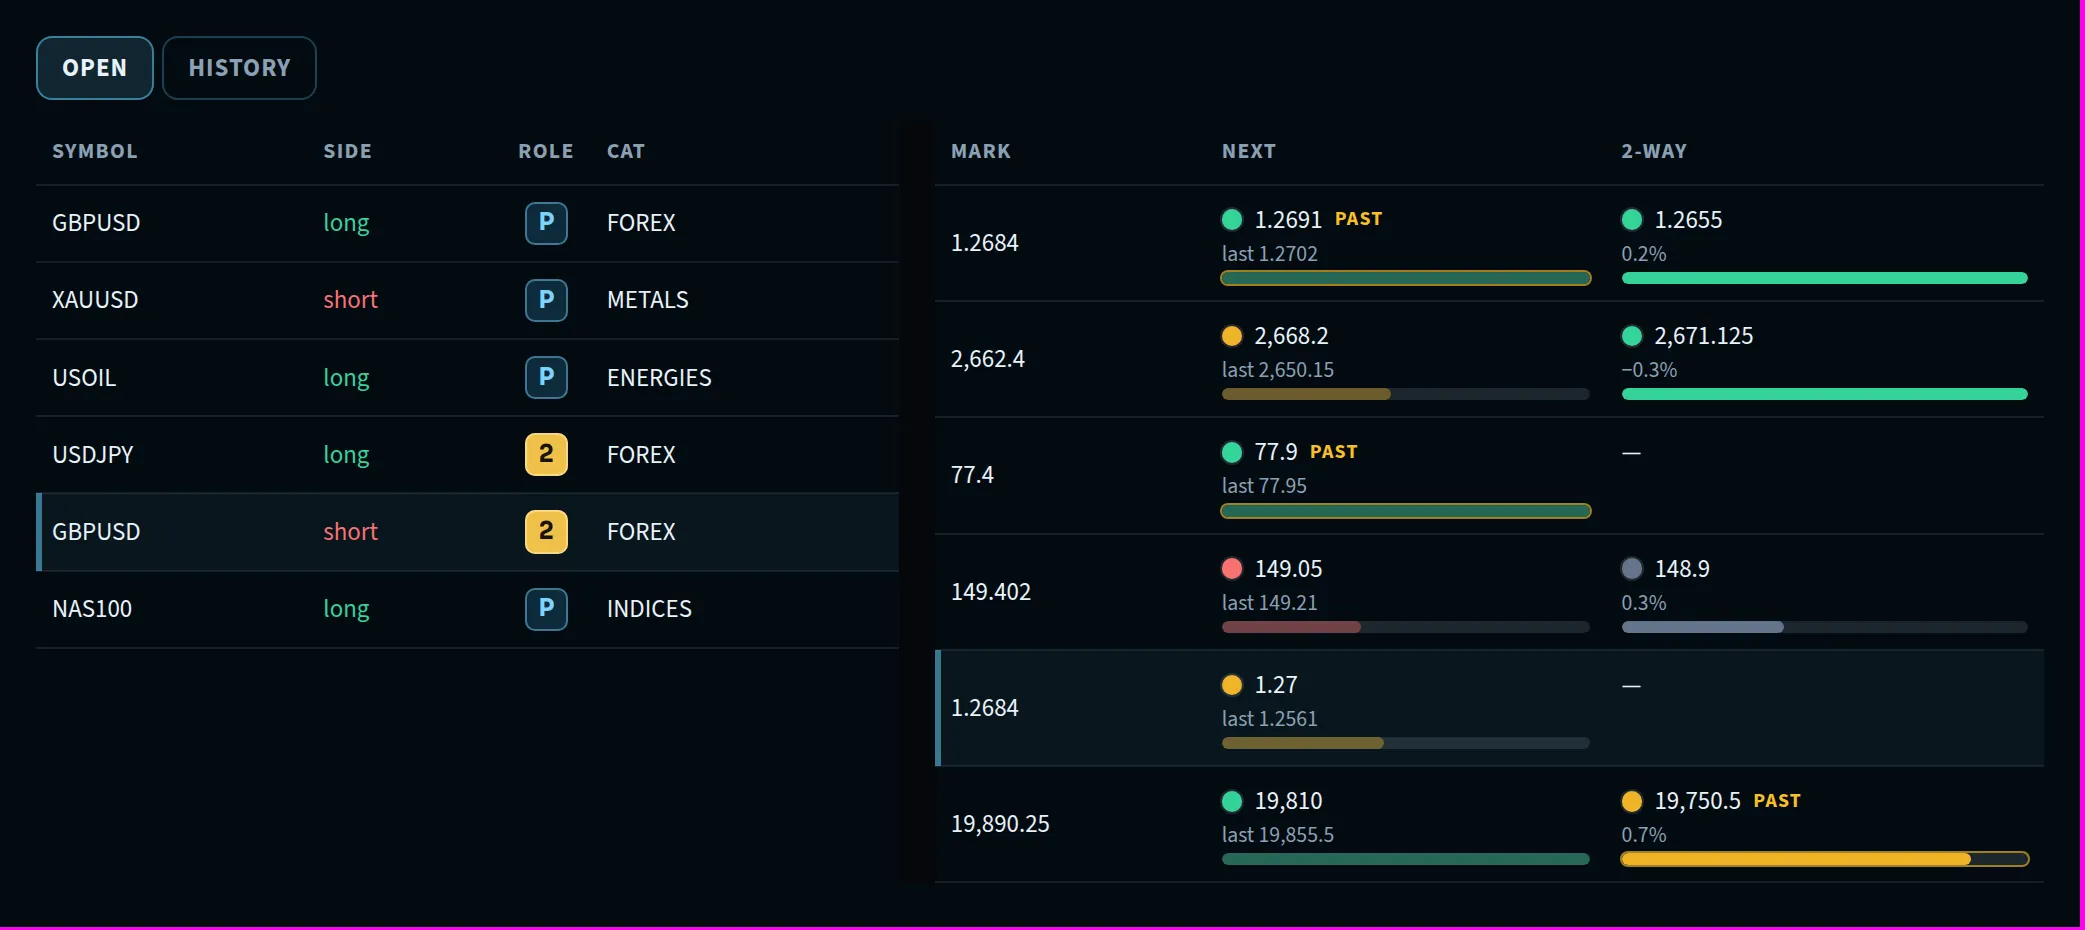
Task: Click the 2-WAY column header
Action: [1654, 151]
